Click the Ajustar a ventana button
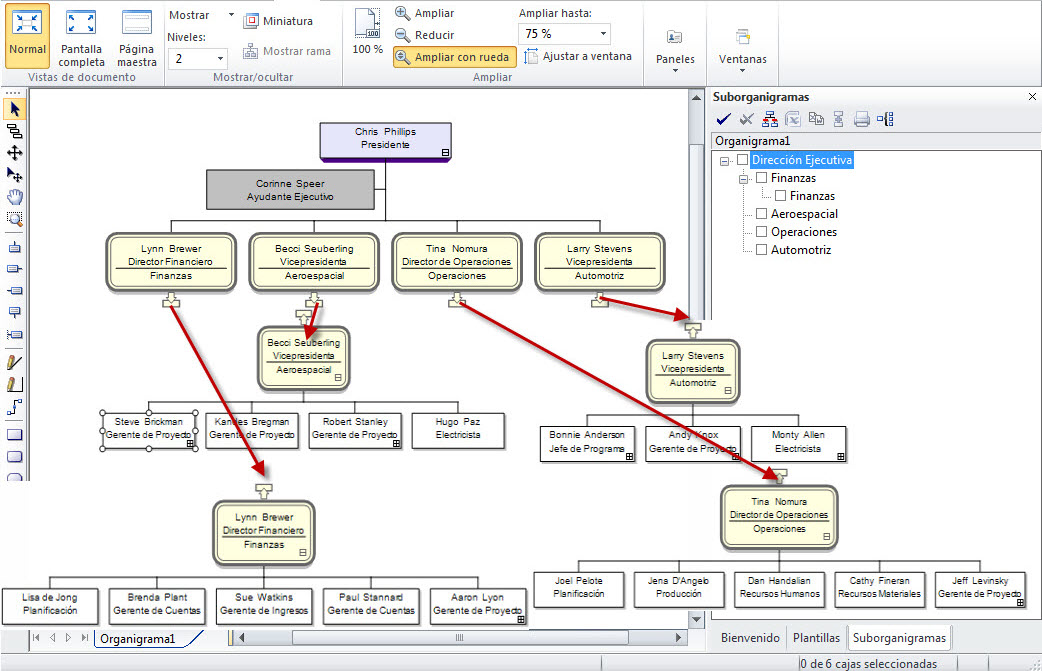The height and width of the screenshot is (671, 1042). coord(578,56)
